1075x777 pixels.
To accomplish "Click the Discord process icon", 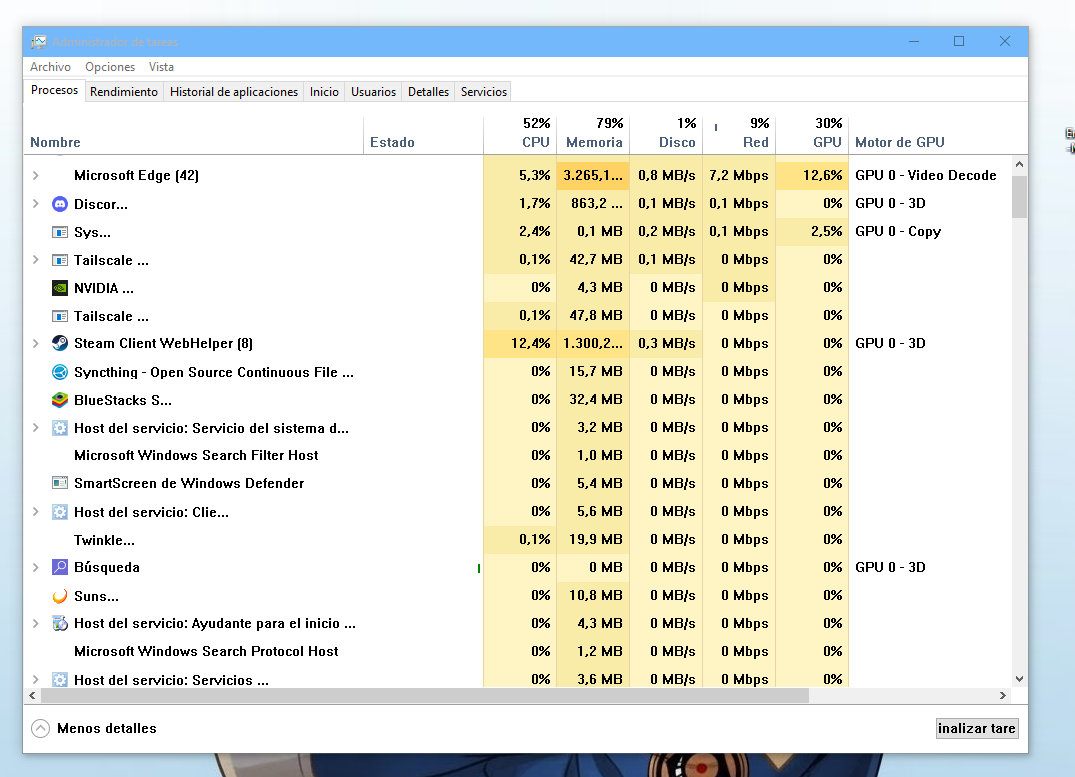I will (x=60, y=204).
